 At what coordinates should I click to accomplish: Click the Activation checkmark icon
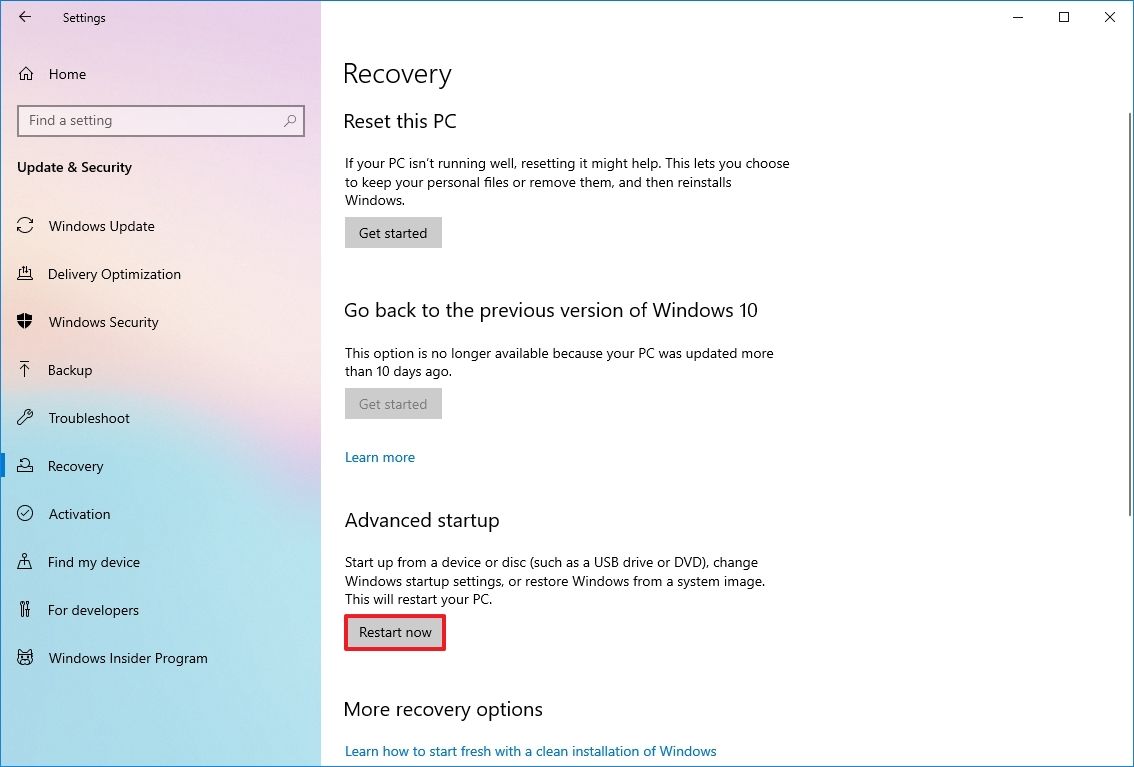coord(25,514)
